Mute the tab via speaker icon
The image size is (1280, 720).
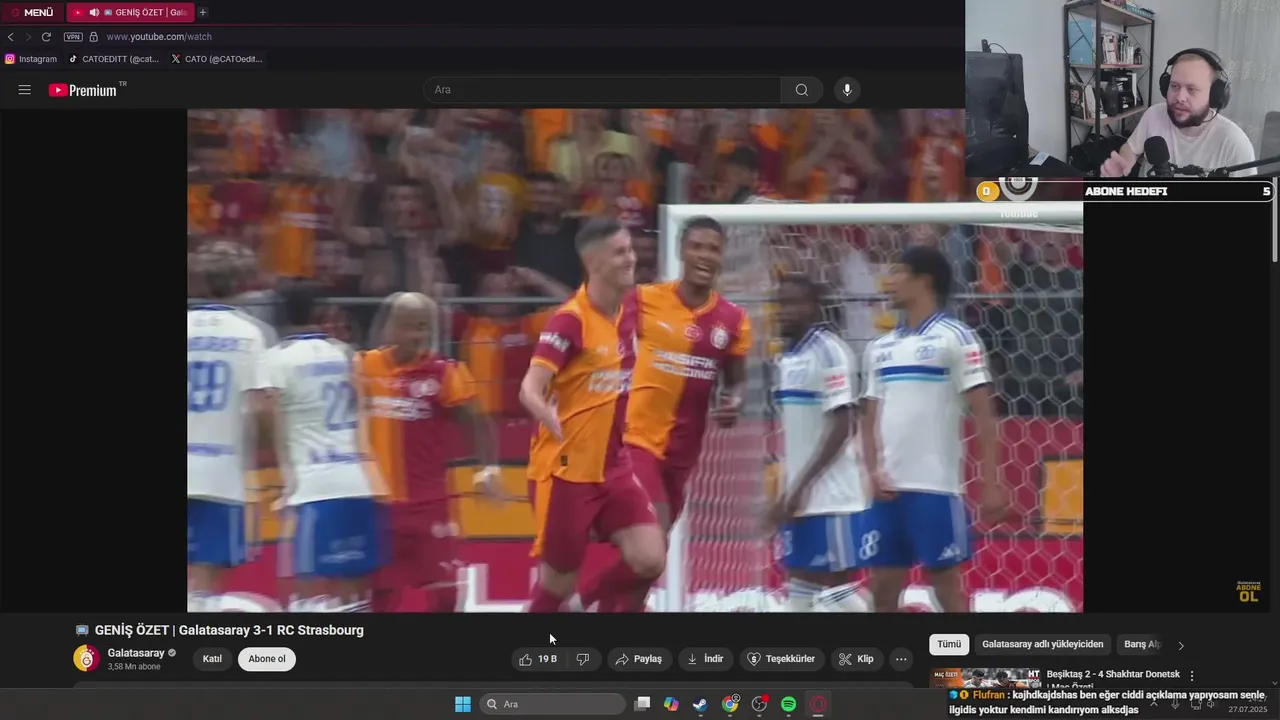pyautogui.click(x=94, y=12)
